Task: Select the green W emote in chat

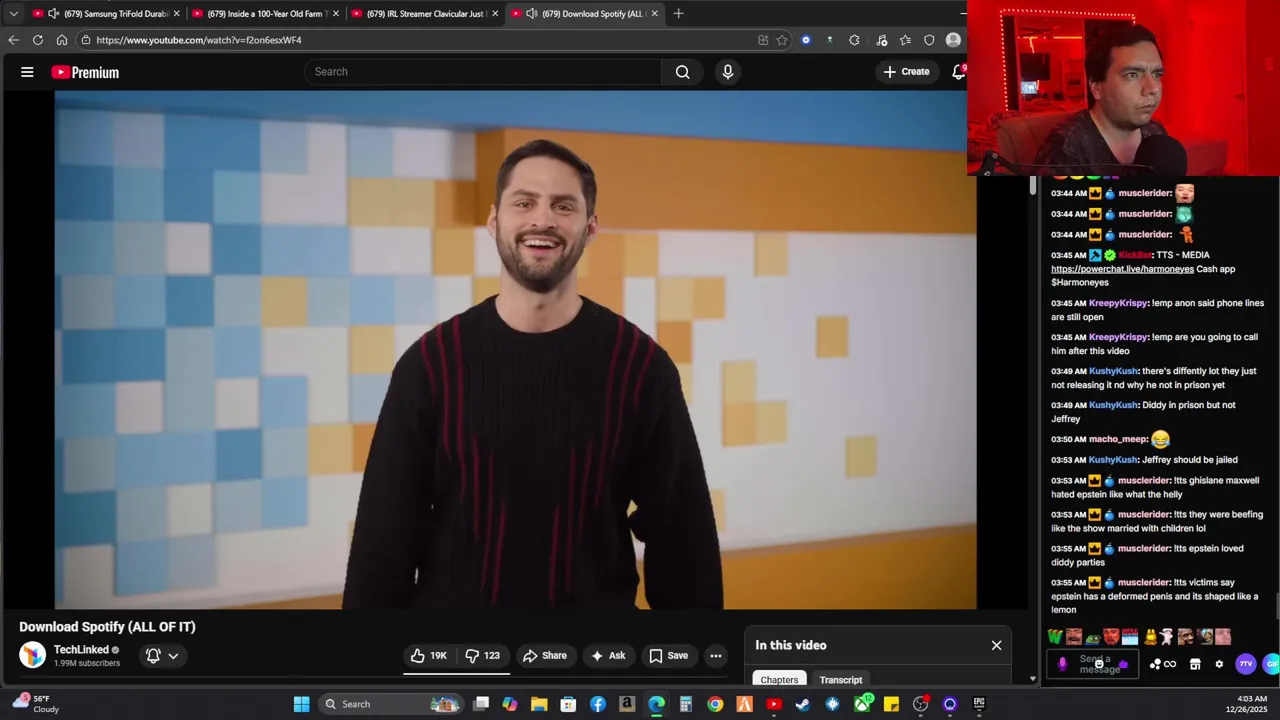Action: coord(1055,637)
